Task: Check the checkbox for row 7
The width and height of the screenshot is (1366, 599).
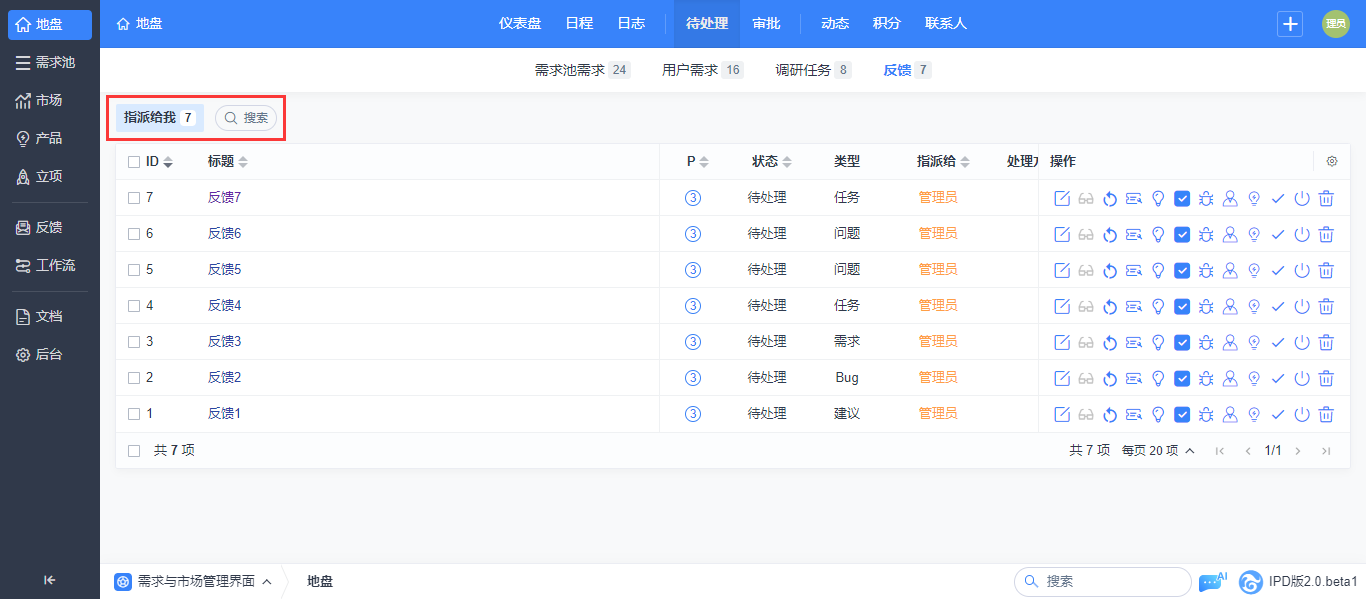Action: [x=134, y=198]
